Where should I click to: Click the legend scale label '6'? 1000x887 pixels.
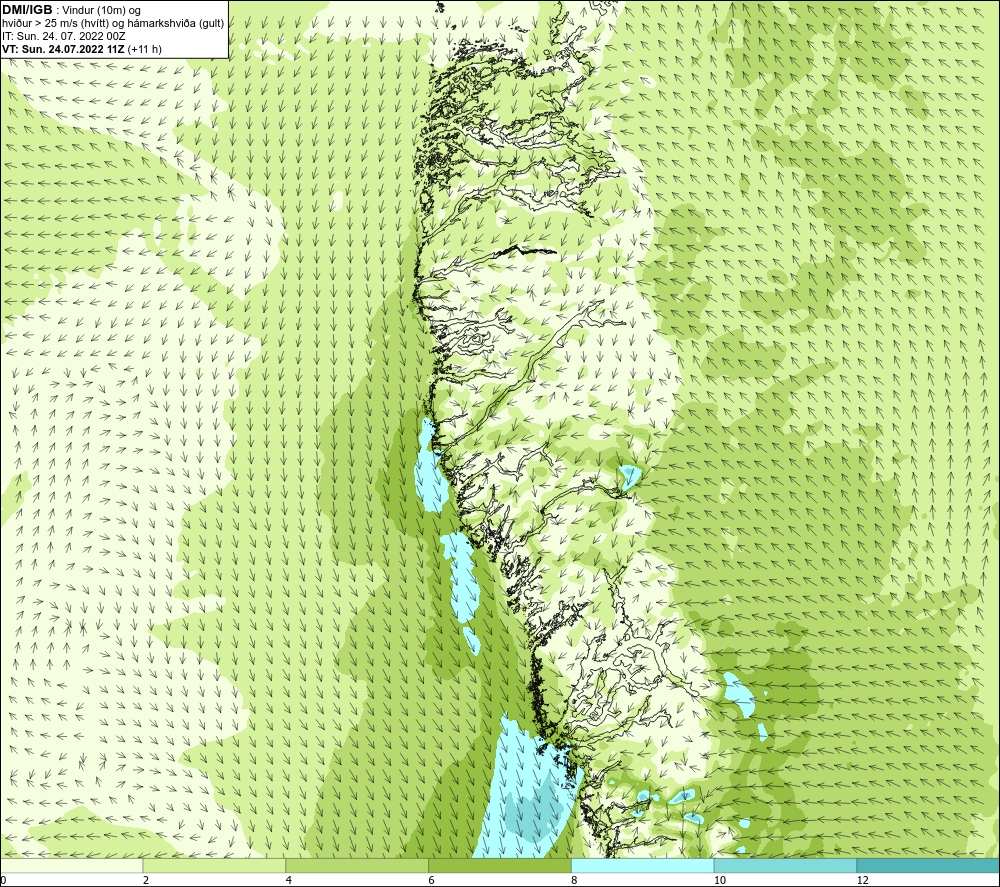[431, 880]
